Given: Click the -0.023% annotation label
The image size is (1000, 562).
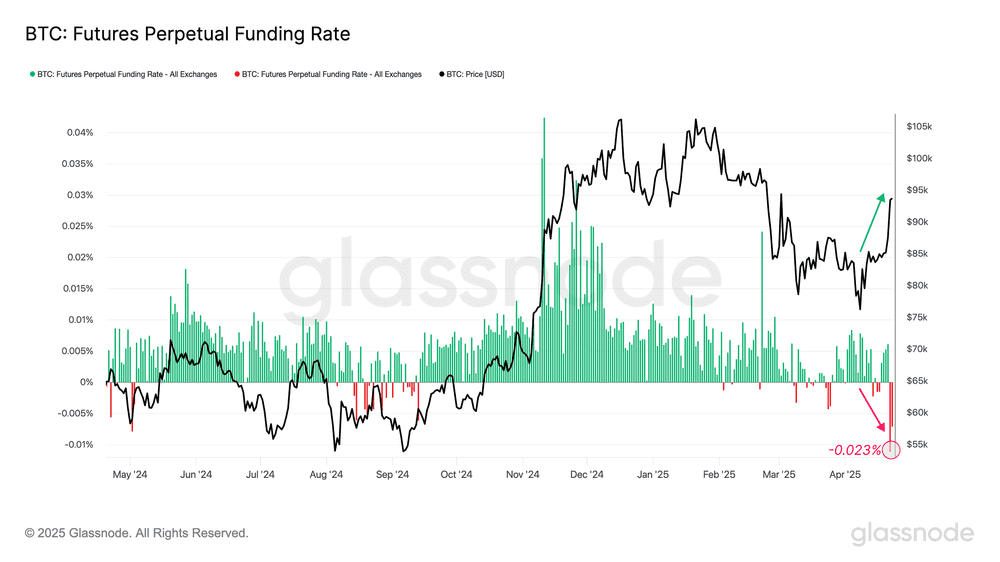Looking at the screenshot, I should click(x=855, y=450).
